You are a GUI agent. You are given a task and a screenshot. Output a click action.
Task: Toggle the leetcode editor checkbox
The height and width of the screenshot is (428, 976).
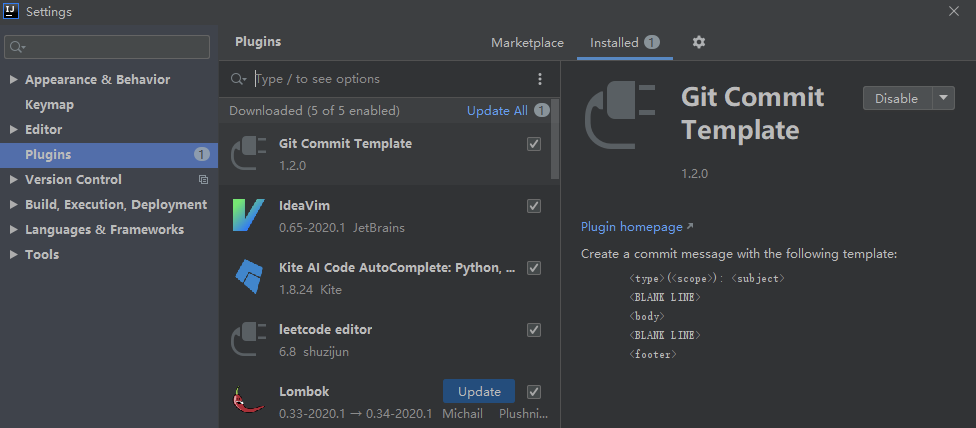(534, 330)
